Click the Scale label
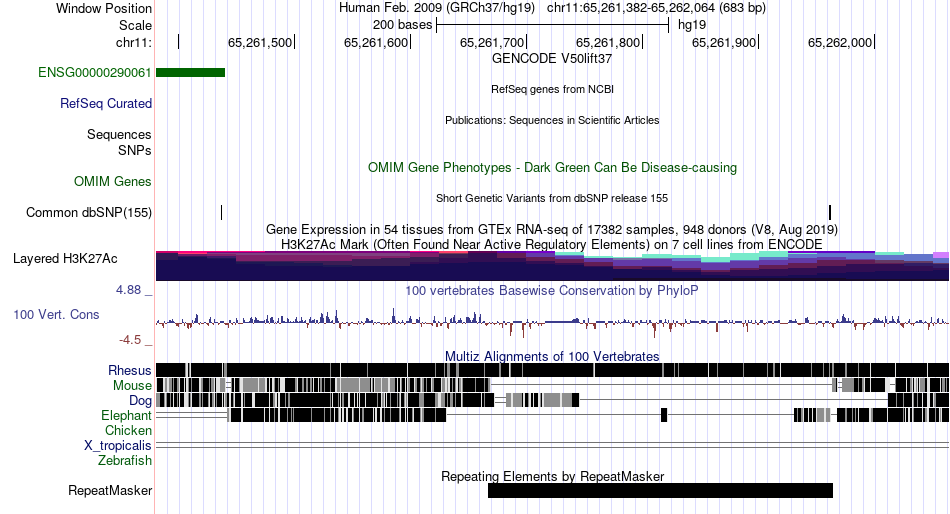 tap(135, 25)
